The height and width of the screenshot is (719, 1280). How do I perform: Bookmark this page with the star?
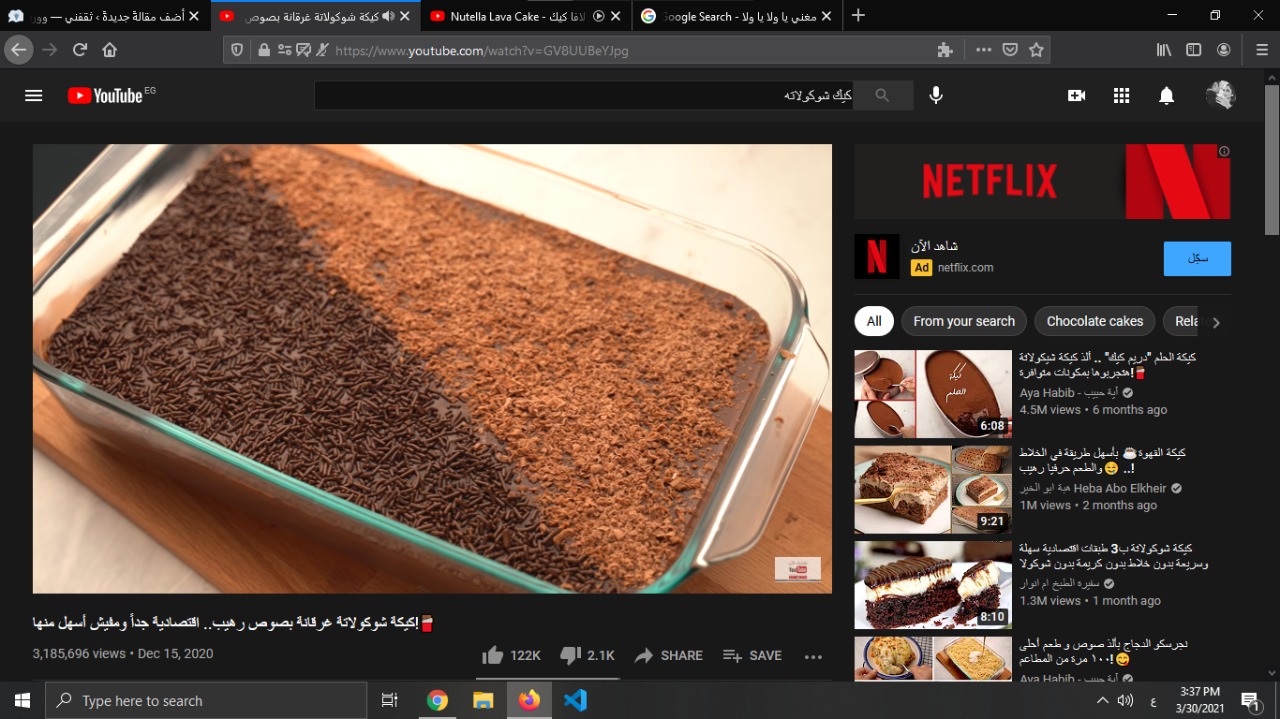click(x=1036, y=50)
